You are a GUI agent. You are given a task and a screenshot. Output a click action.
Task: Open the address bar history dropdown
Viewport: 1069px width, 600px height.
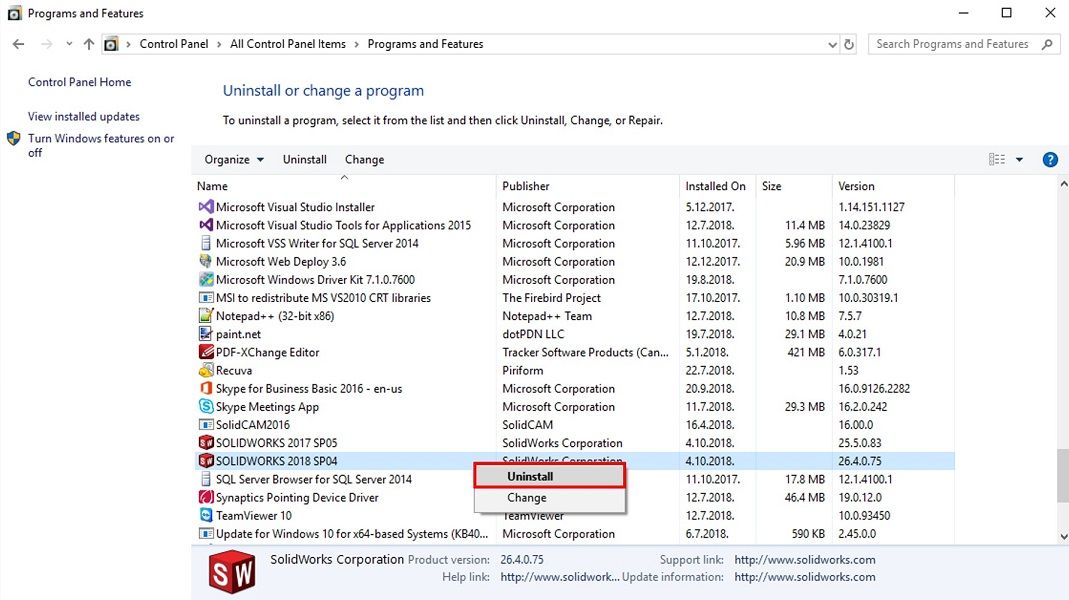(x=833, y=44)
